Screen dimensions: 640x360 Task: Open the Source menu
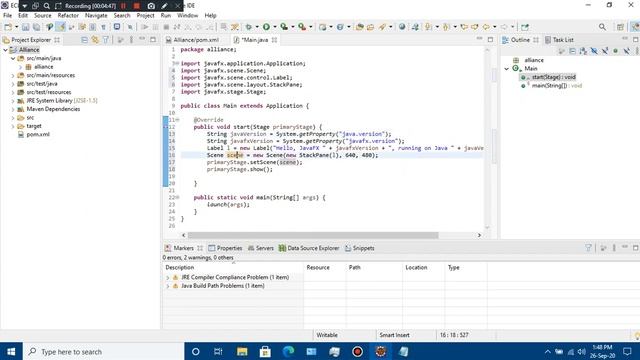coord(42,16)
